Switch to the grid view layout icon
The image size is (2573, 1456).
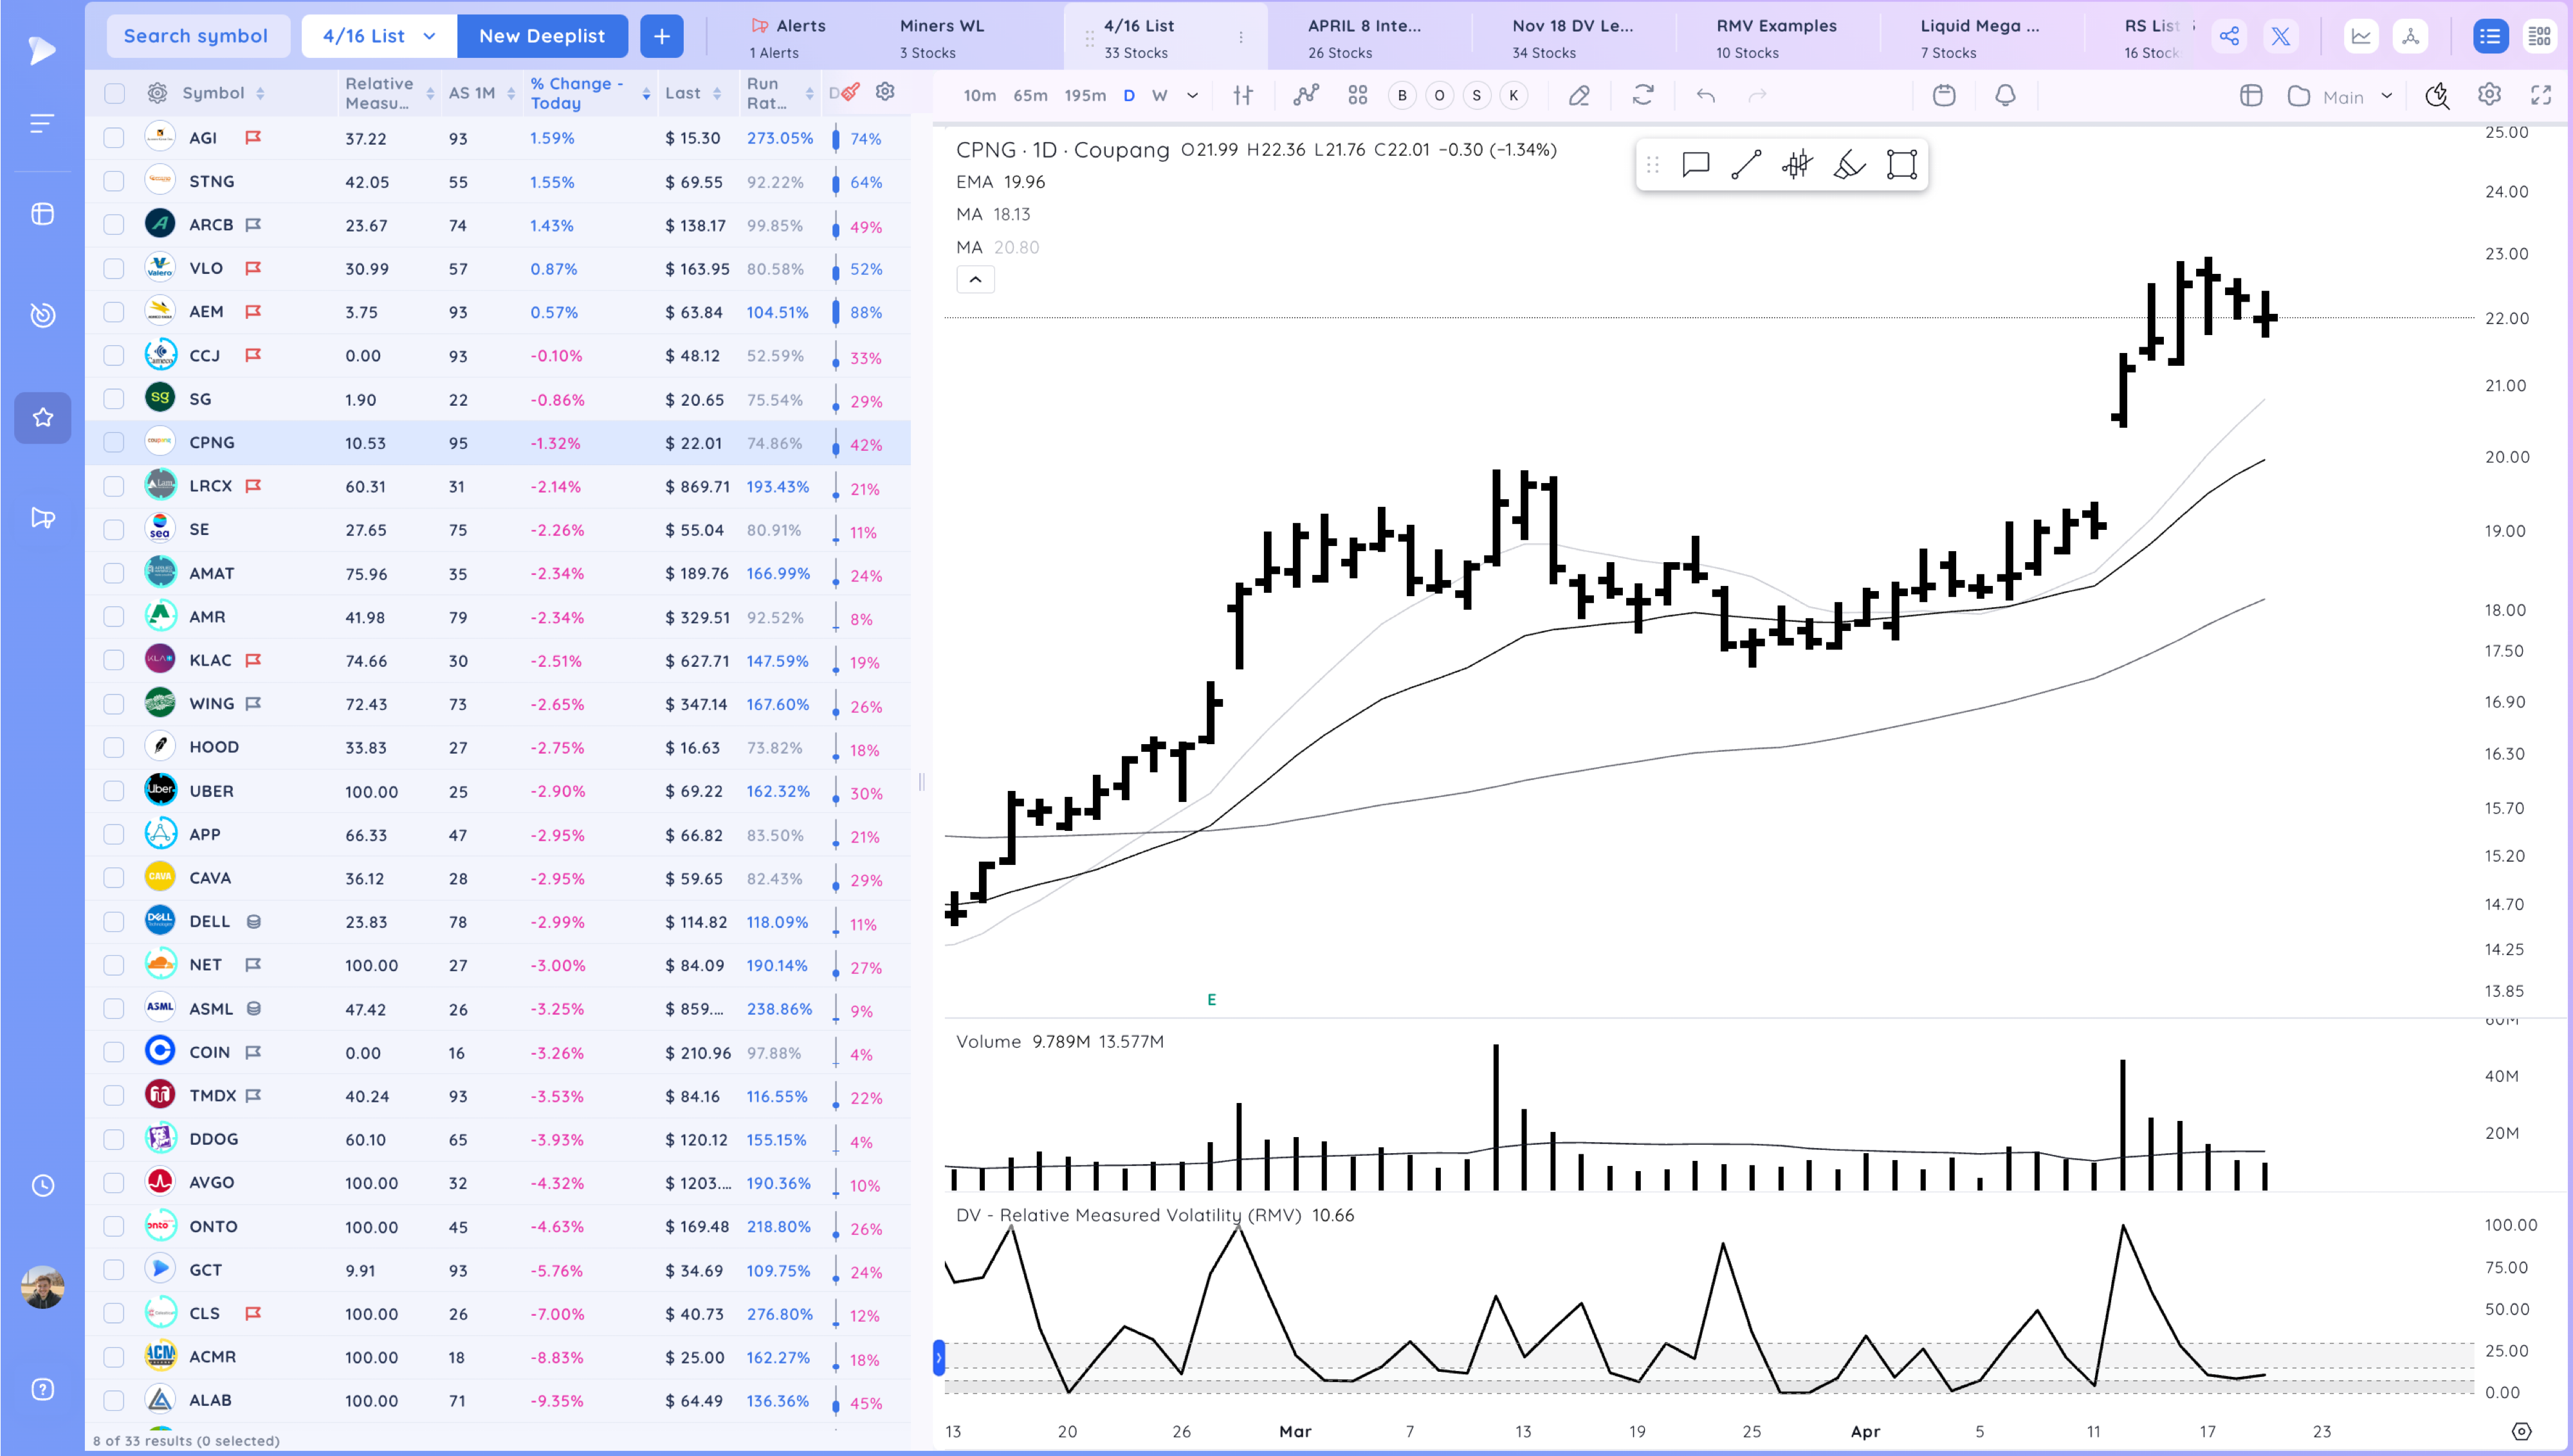pyautogui.click(x=2539, y=37)
